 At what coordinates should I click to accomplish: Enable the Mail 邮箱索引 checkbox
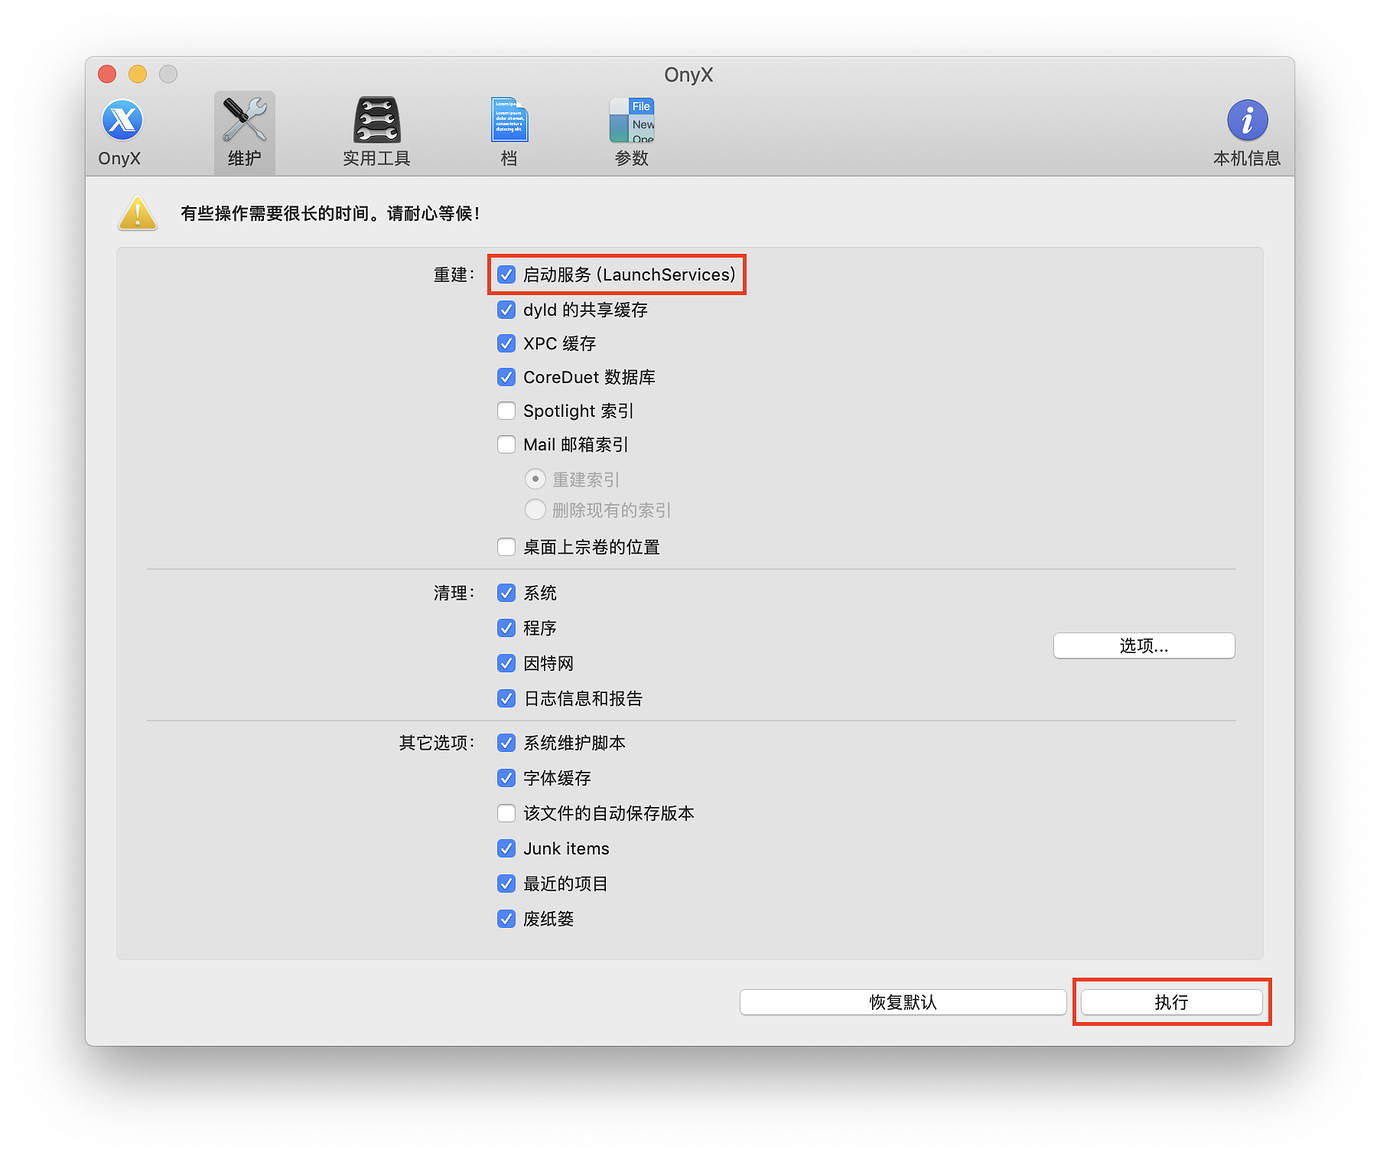pyautogui.click(x=507, y=445)
